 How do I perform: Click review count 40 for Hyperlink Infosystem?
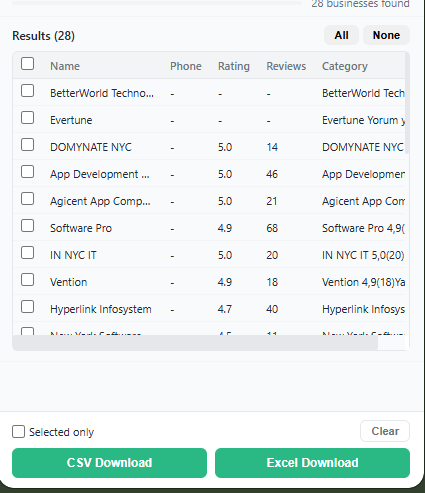[x=272, y=309]
